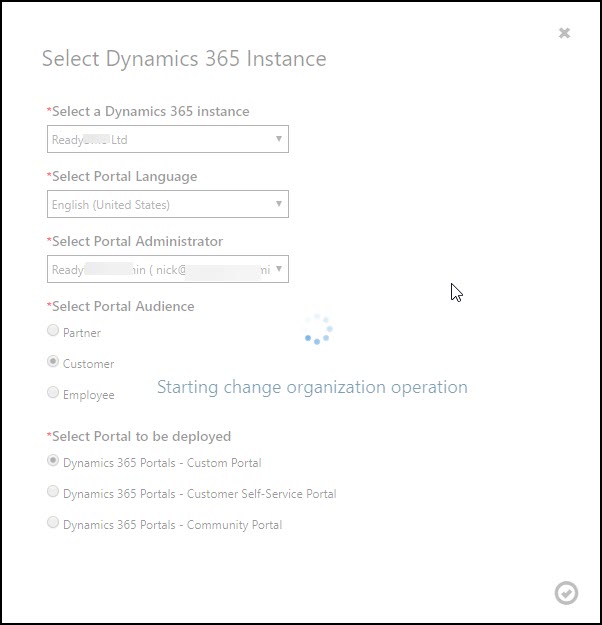This screenshot has width=602, height=625.
Task: Click the 'Select a Dynamics 365 instance' label
Action: tap(150, 112)
